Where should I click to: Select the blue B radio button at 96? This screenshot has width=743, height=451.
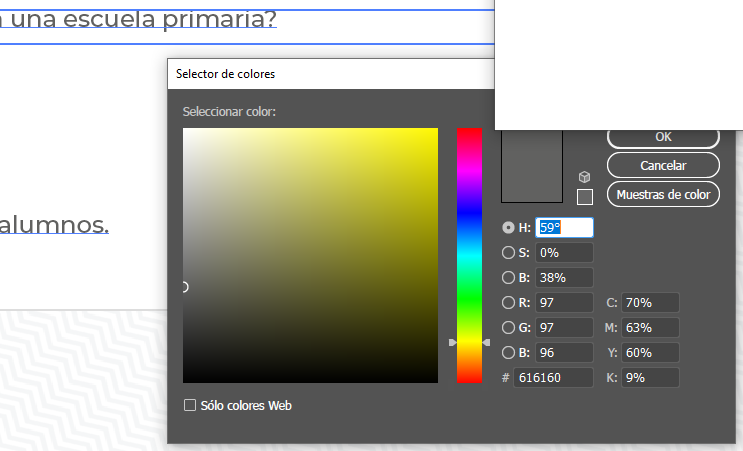pos(508,352)
